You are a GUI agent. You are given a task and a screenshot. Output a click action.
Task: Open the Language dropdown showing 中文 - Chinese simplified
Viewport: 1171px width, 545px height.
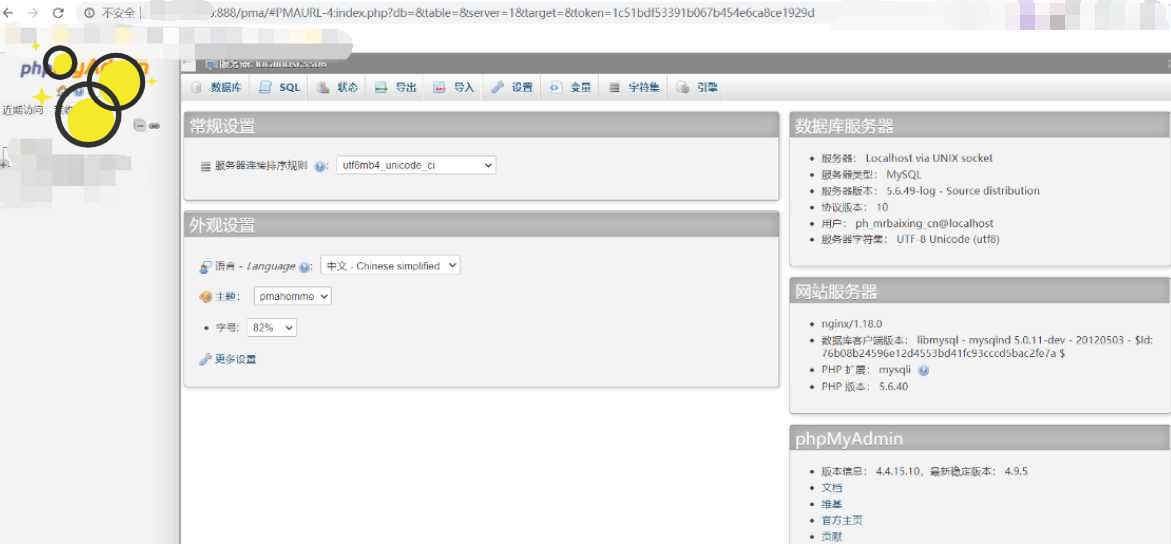tap(391, 266)
